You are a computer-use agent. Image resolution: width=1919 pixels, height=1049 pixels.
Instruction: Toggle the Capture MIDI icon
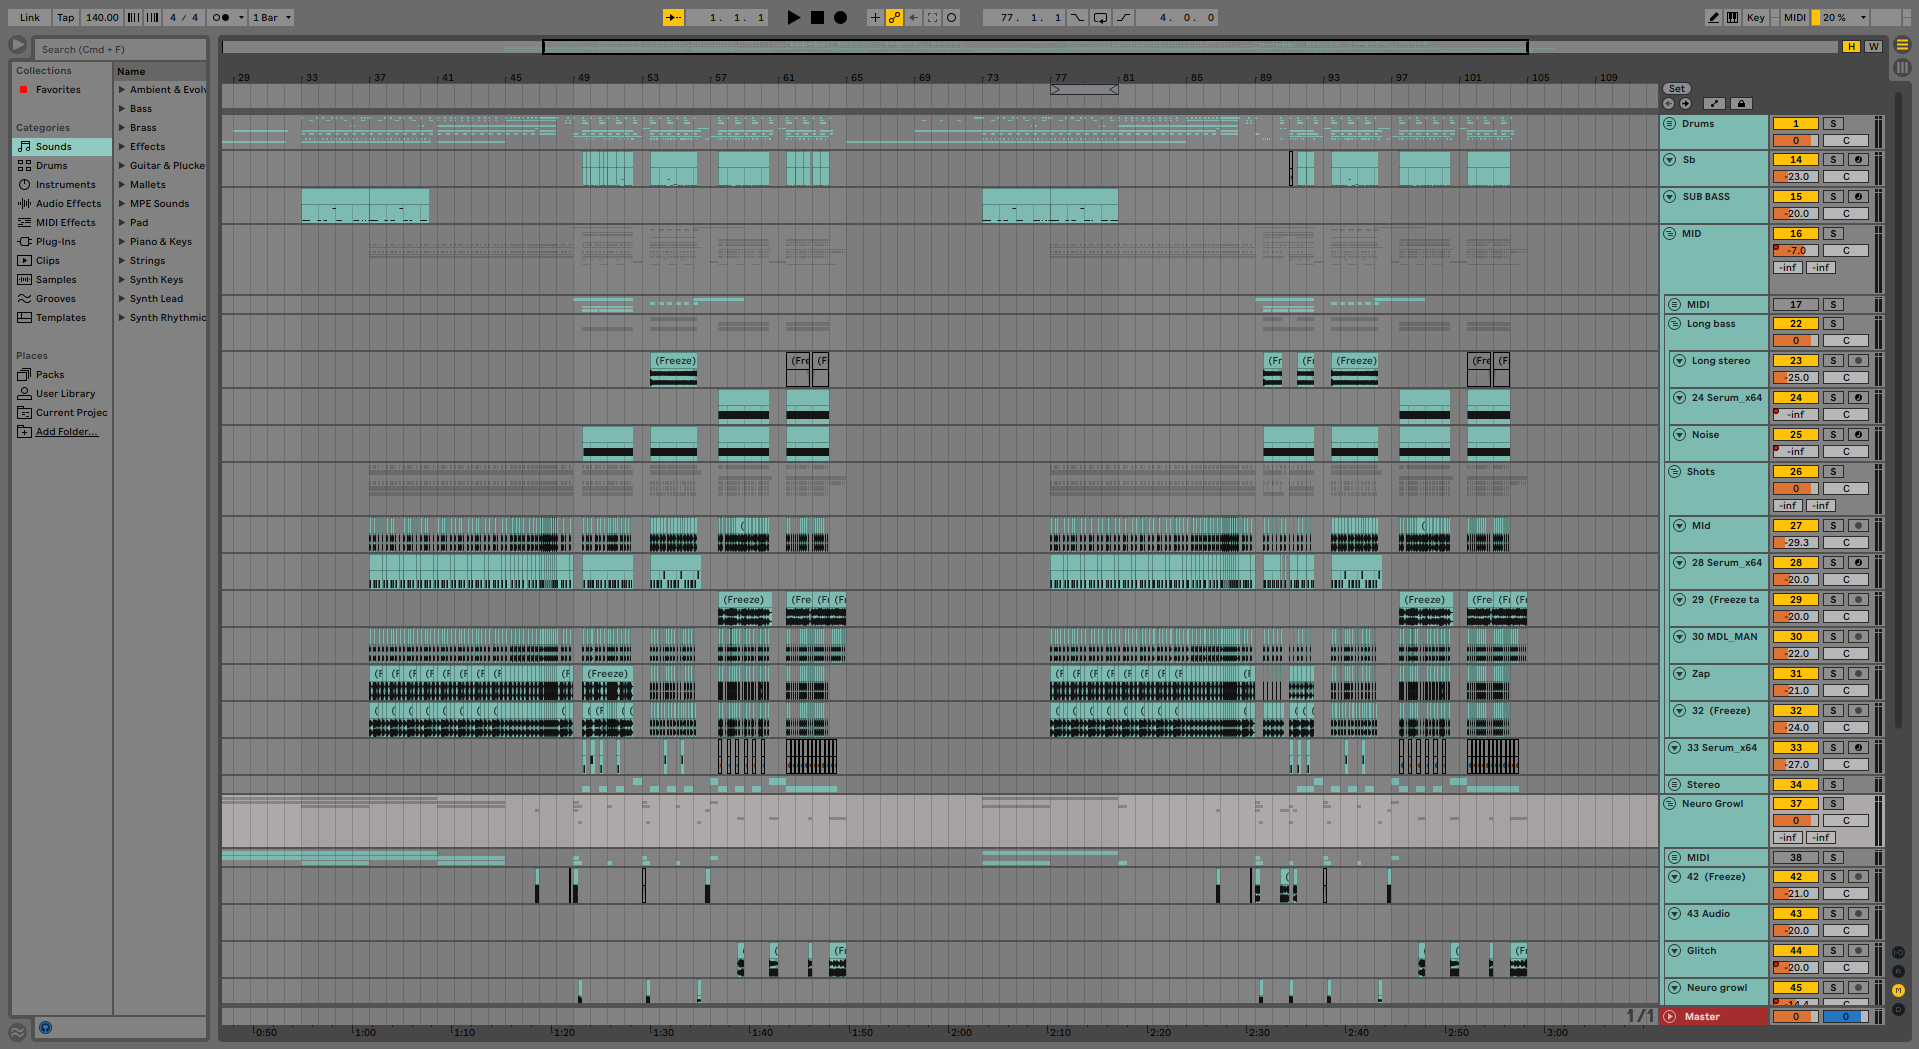click(932, 17)
